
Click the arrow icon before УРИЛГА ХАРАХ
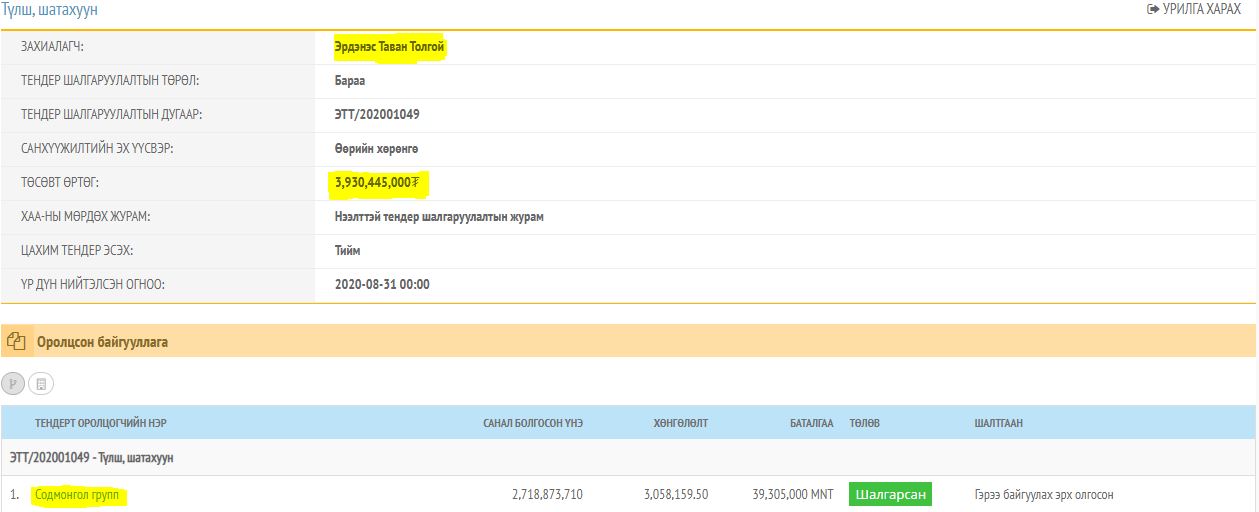pyautogui.click(x=1152, y=9)
